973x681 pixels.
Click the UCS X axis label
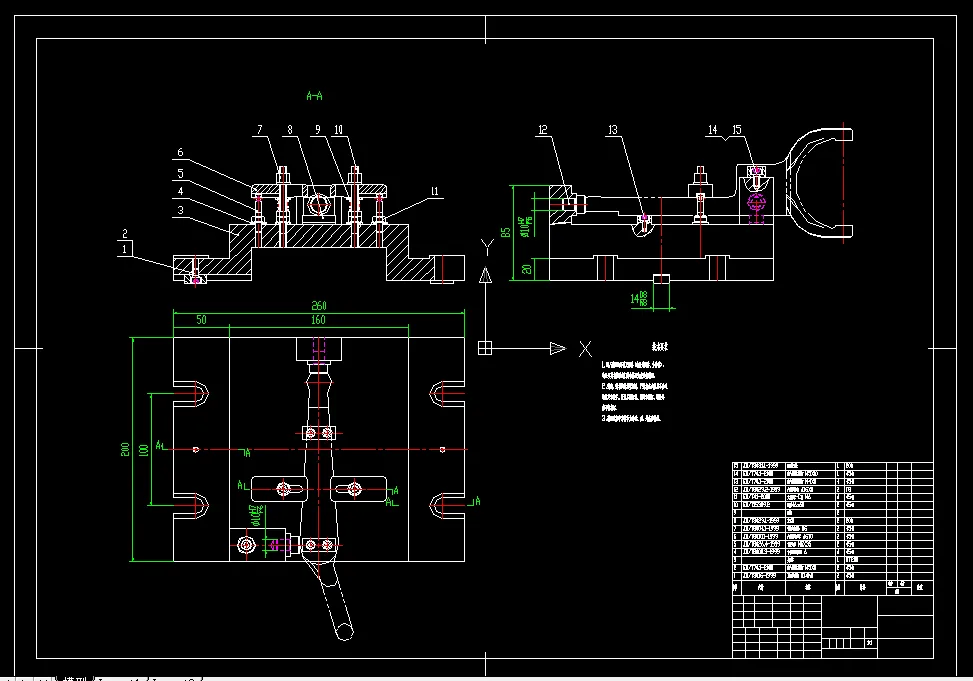(585, 349)
